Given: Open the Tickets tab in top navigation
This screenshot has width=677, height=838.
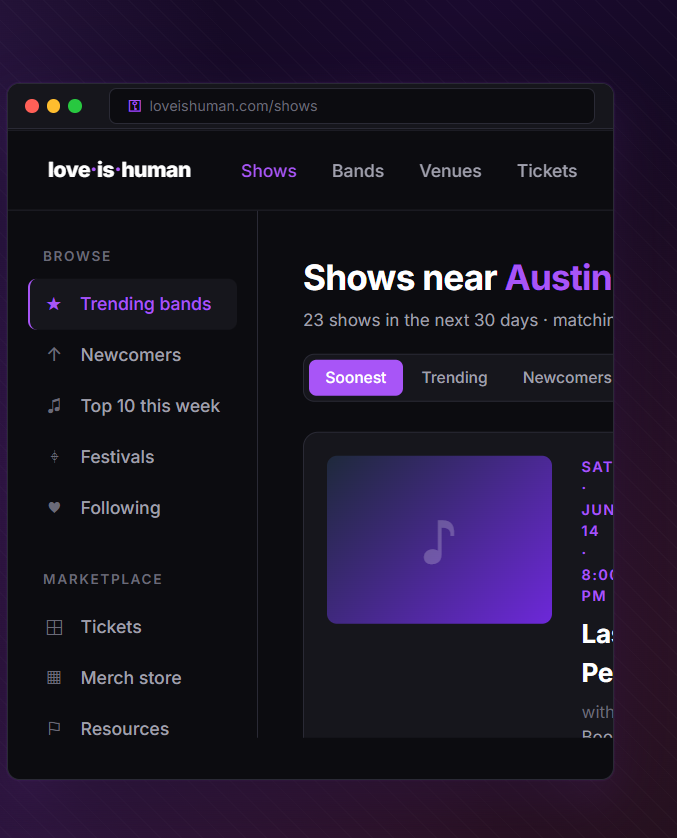Looking at the screenshot, I should point(547,171).
